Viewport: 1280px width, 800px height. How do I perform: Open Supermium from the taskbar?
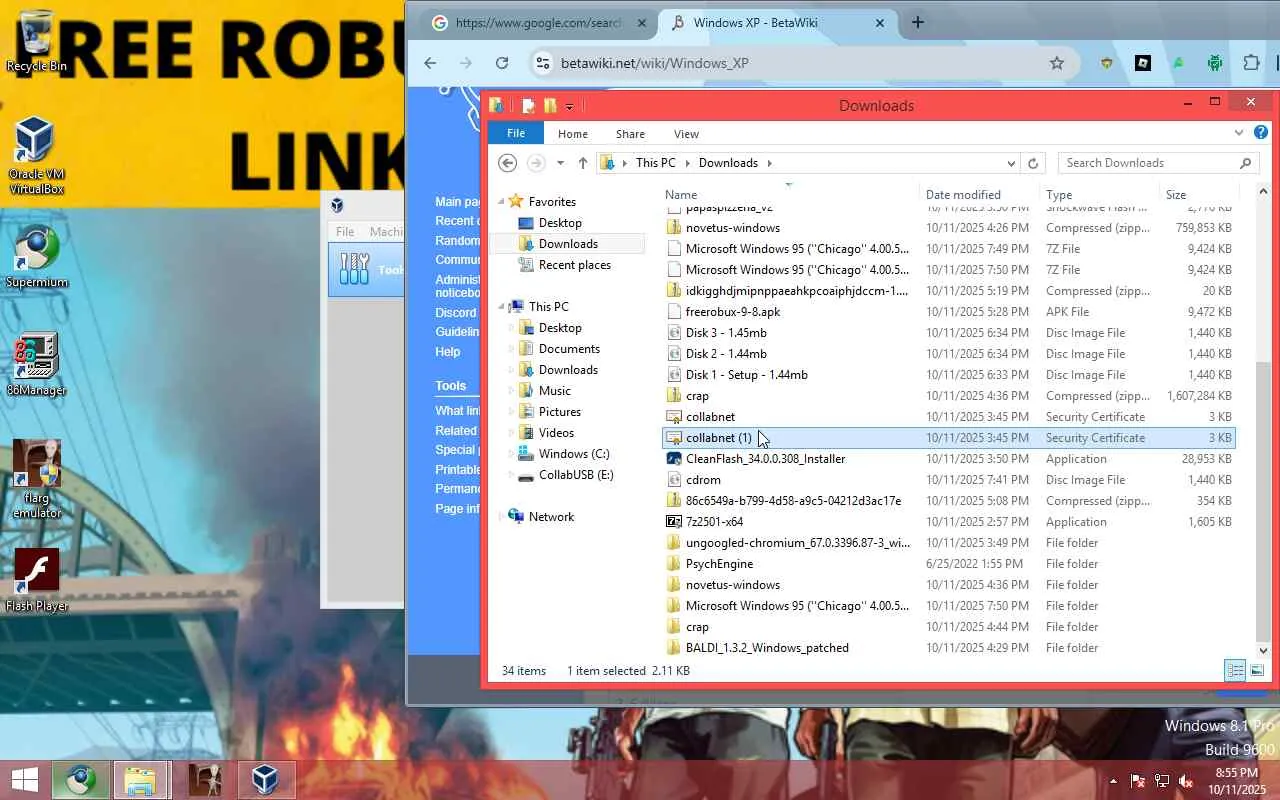[x=81, y=780]
